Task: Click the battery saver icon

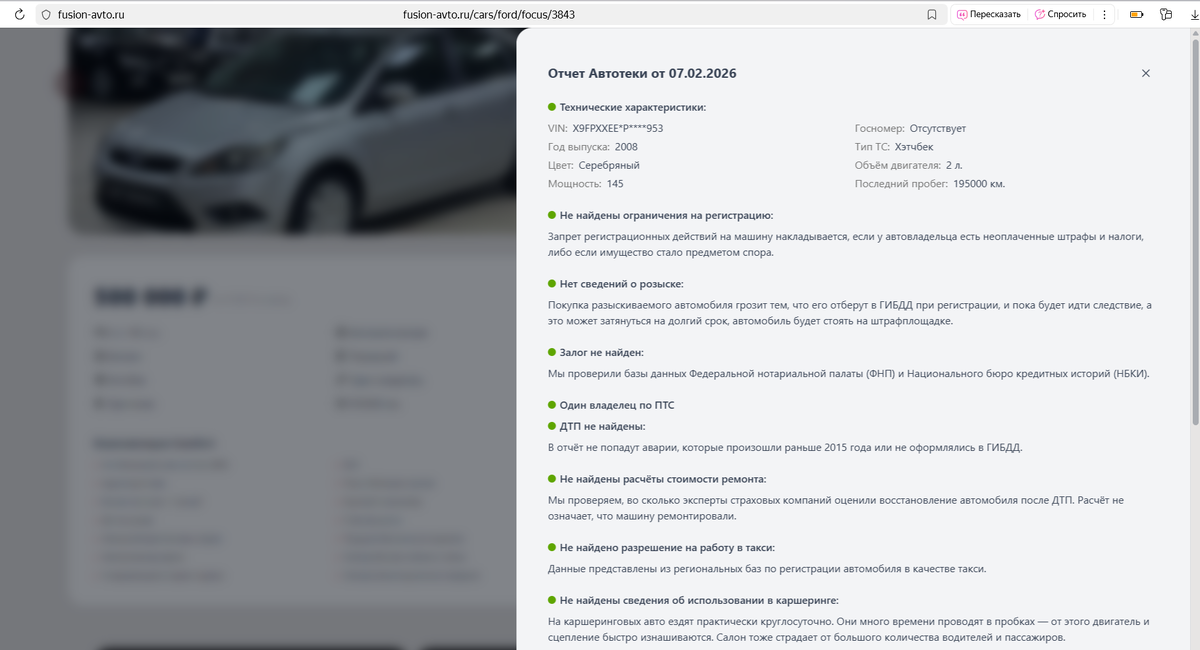Action: coord(1137,15)
